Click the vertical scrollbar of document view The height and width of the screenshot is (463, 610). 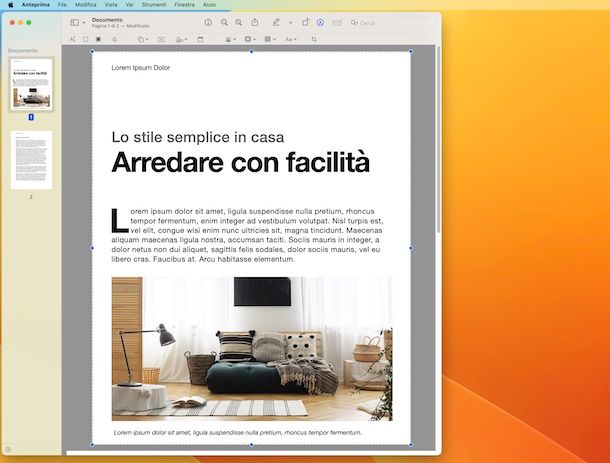[438, 140]
